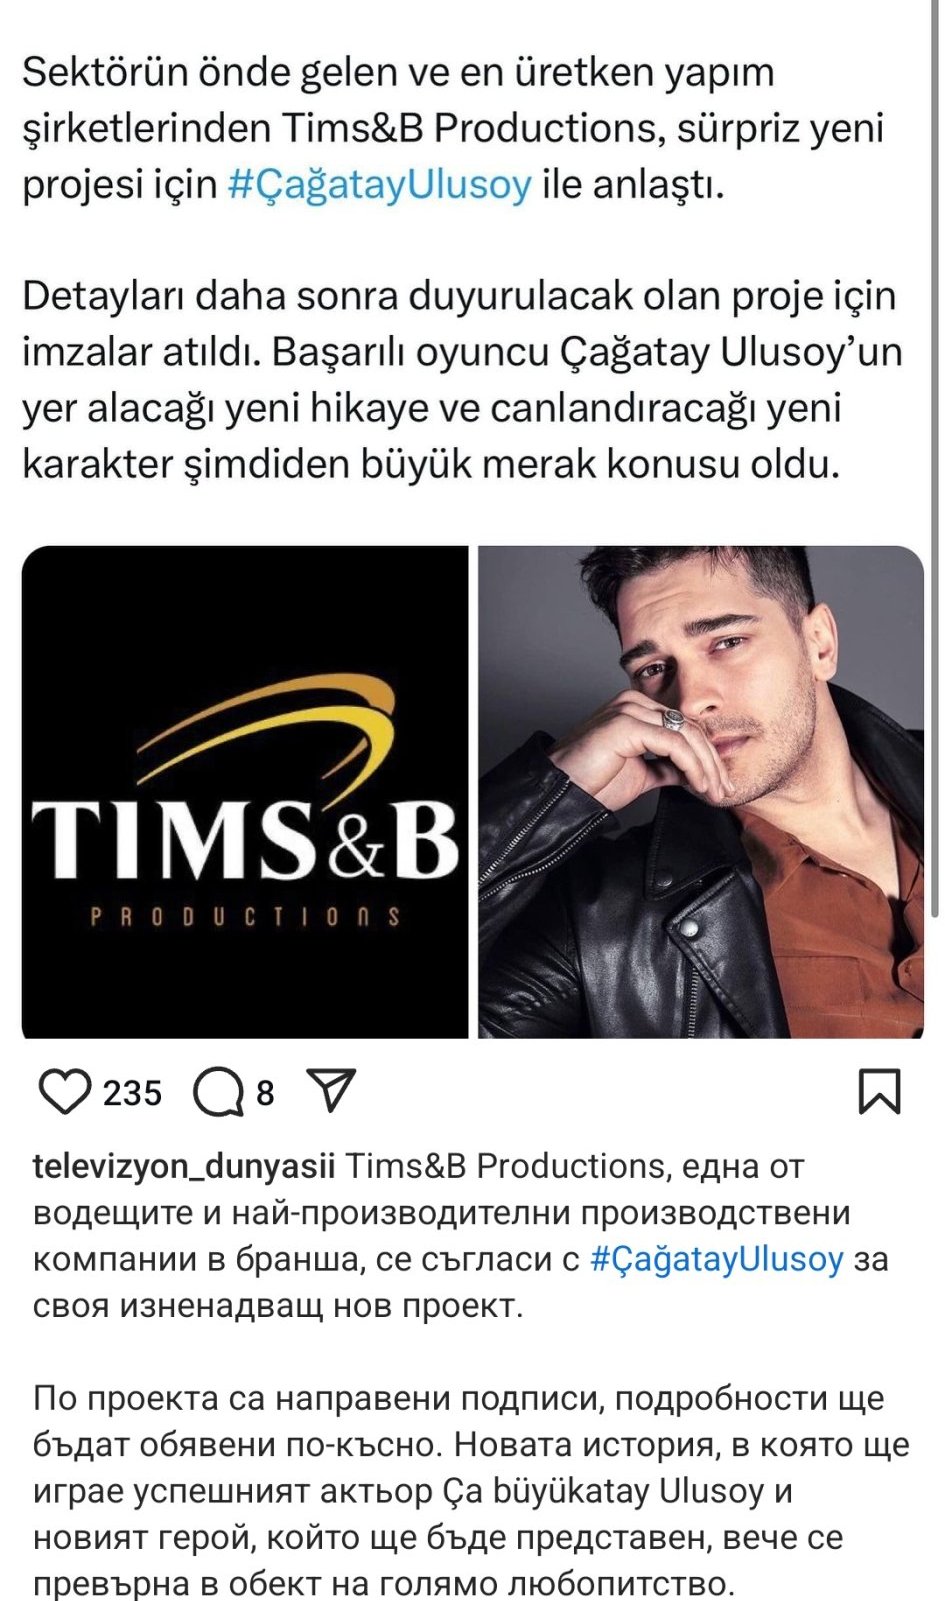Tap the #ÇağatayUlusoy hashtag in the Bulgarian caption
This screenshot has height=1601, width=945.
coord(717,1258)
